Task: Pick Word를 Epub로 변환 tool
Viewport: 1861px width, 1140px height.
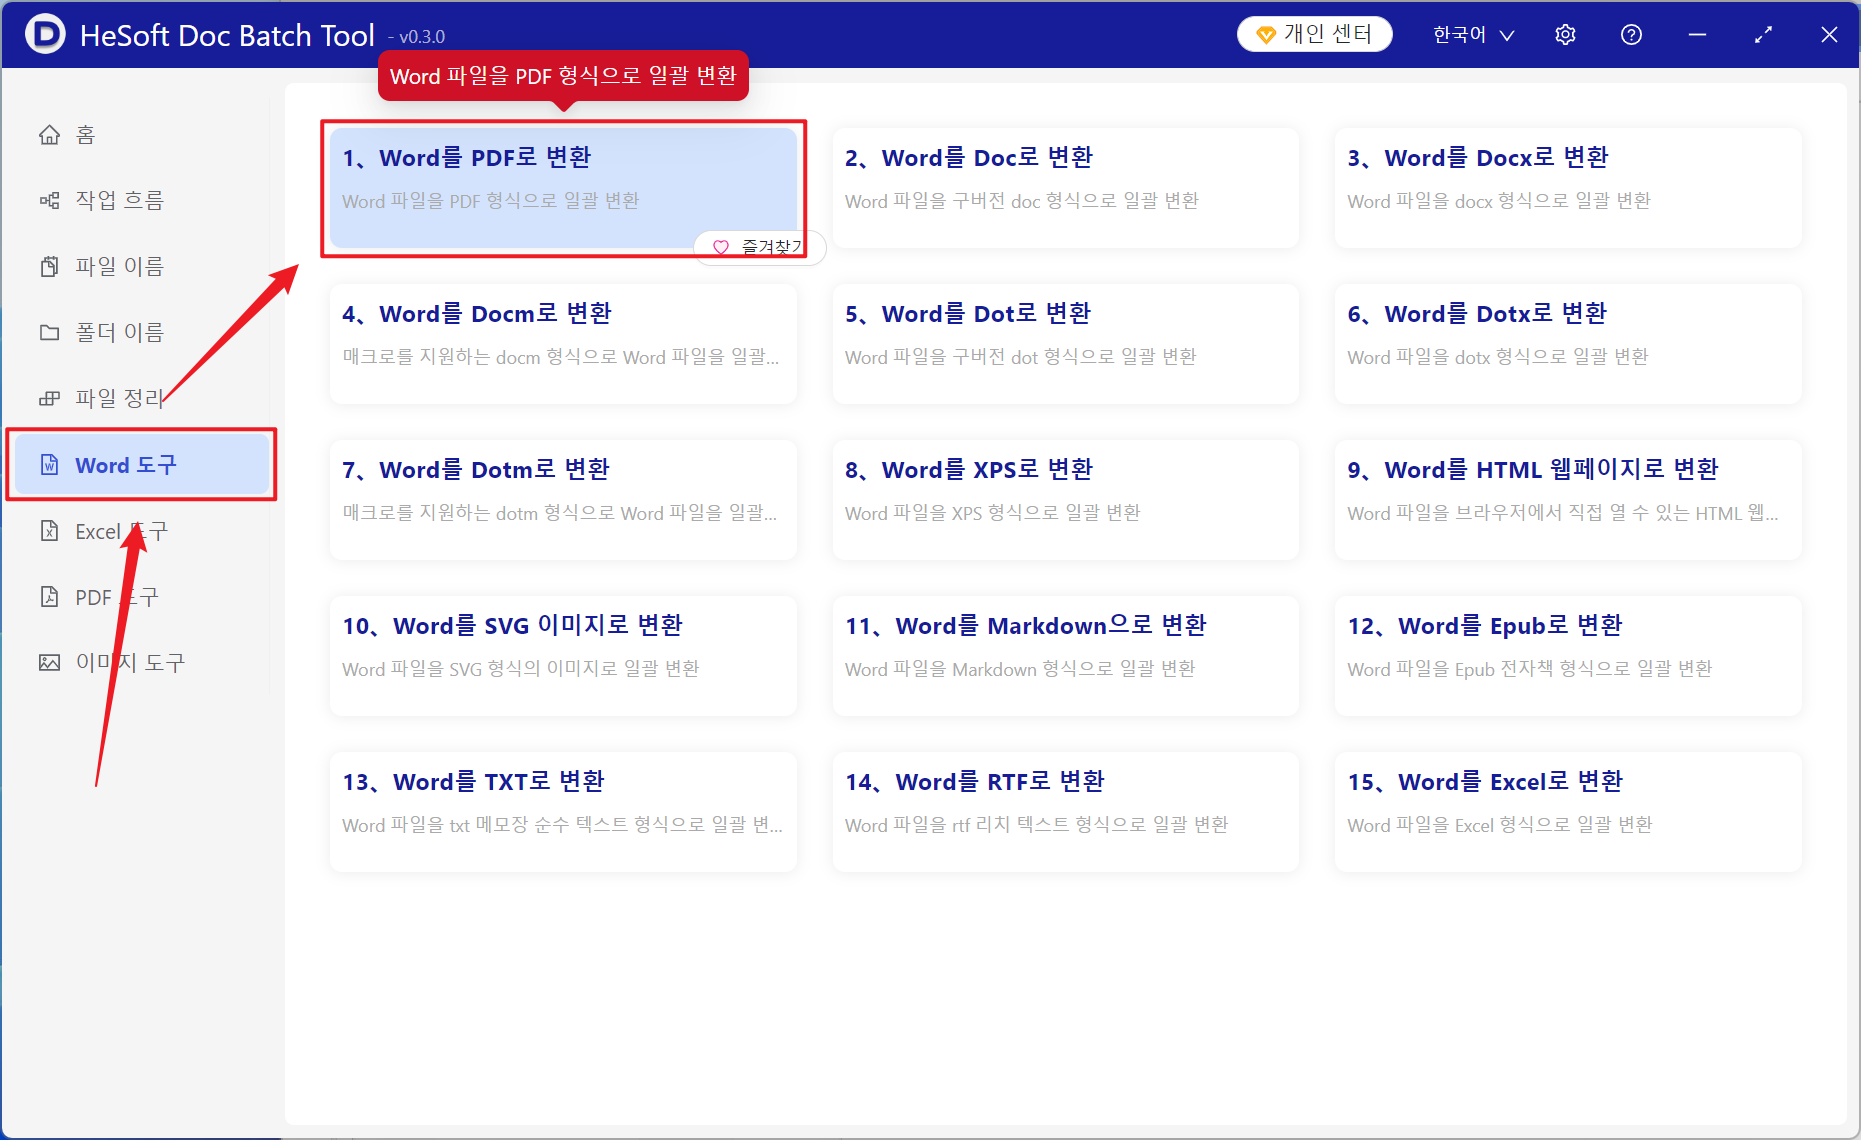Action: 1568,656
